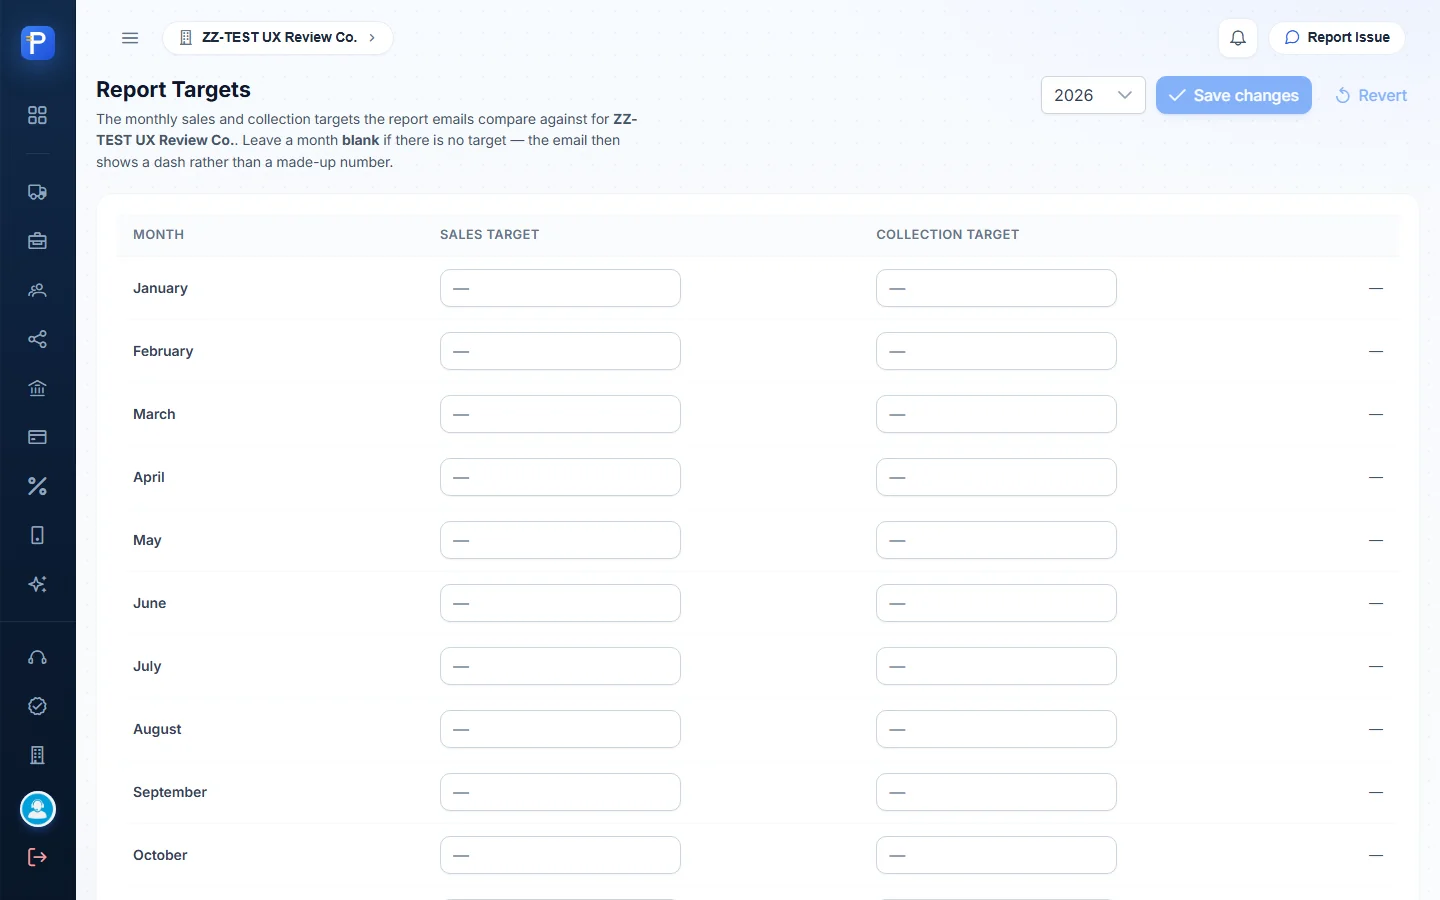The width and height of the screenshot is (1440, 900).
Task: Open the office building icon in sidebar
Action: 37,755
